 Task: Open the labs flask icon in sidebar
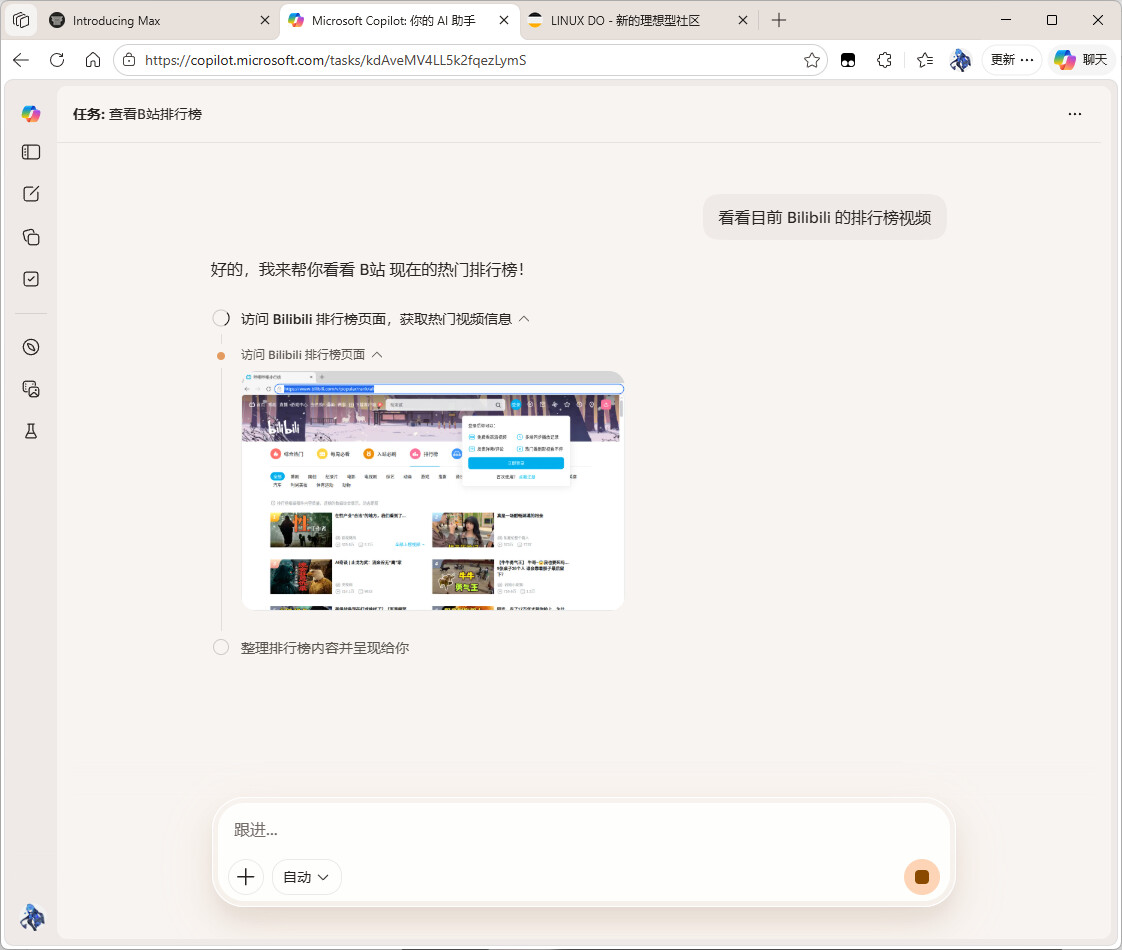pyautogui.click(x=31, y=431)
